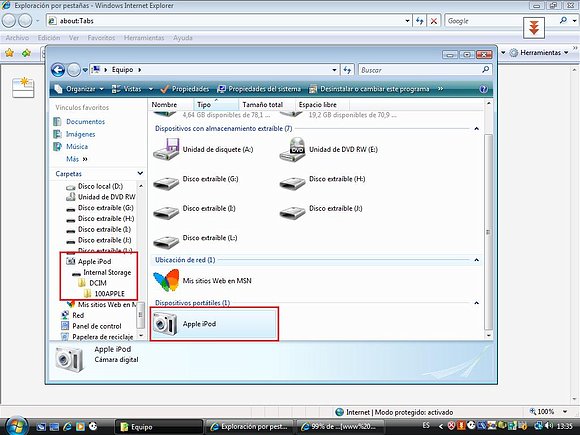Open Música favorite link
Image resolution: width=580 pixels, height=435 pixels.
(x=77, y=146)
